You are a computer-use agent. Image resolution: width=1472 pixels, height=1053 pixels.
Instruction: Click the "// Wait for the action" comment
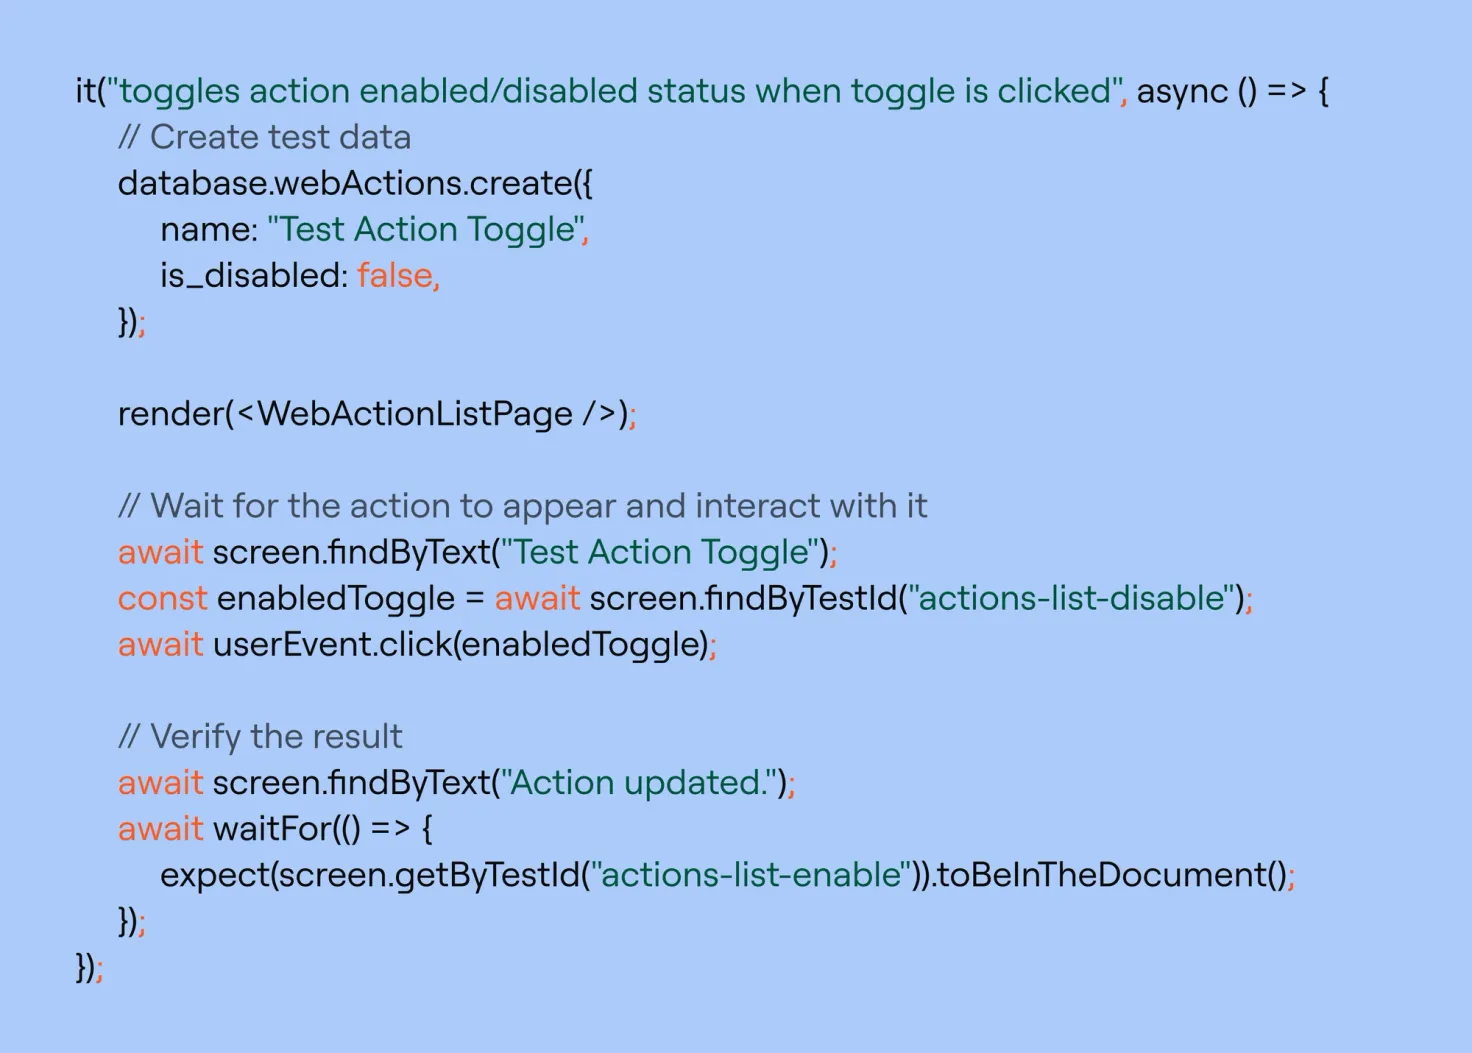[522, 506]
